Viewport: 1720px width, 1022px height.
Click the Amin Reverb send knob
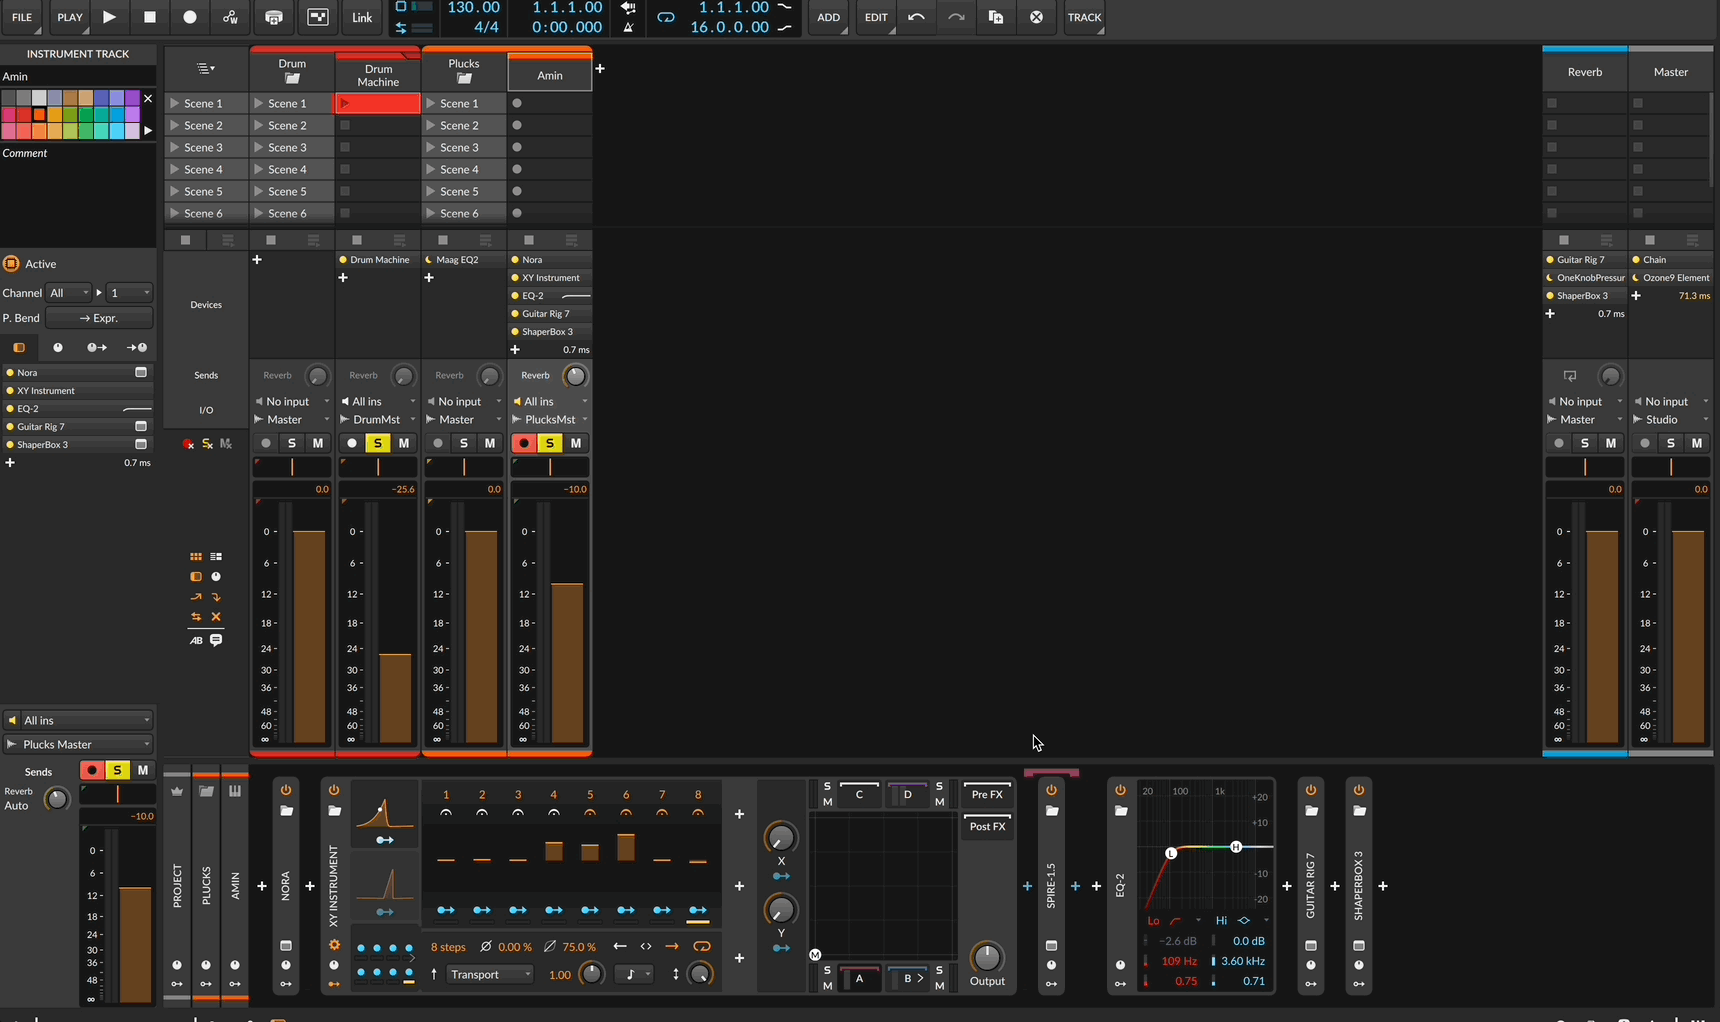[576, 376]
